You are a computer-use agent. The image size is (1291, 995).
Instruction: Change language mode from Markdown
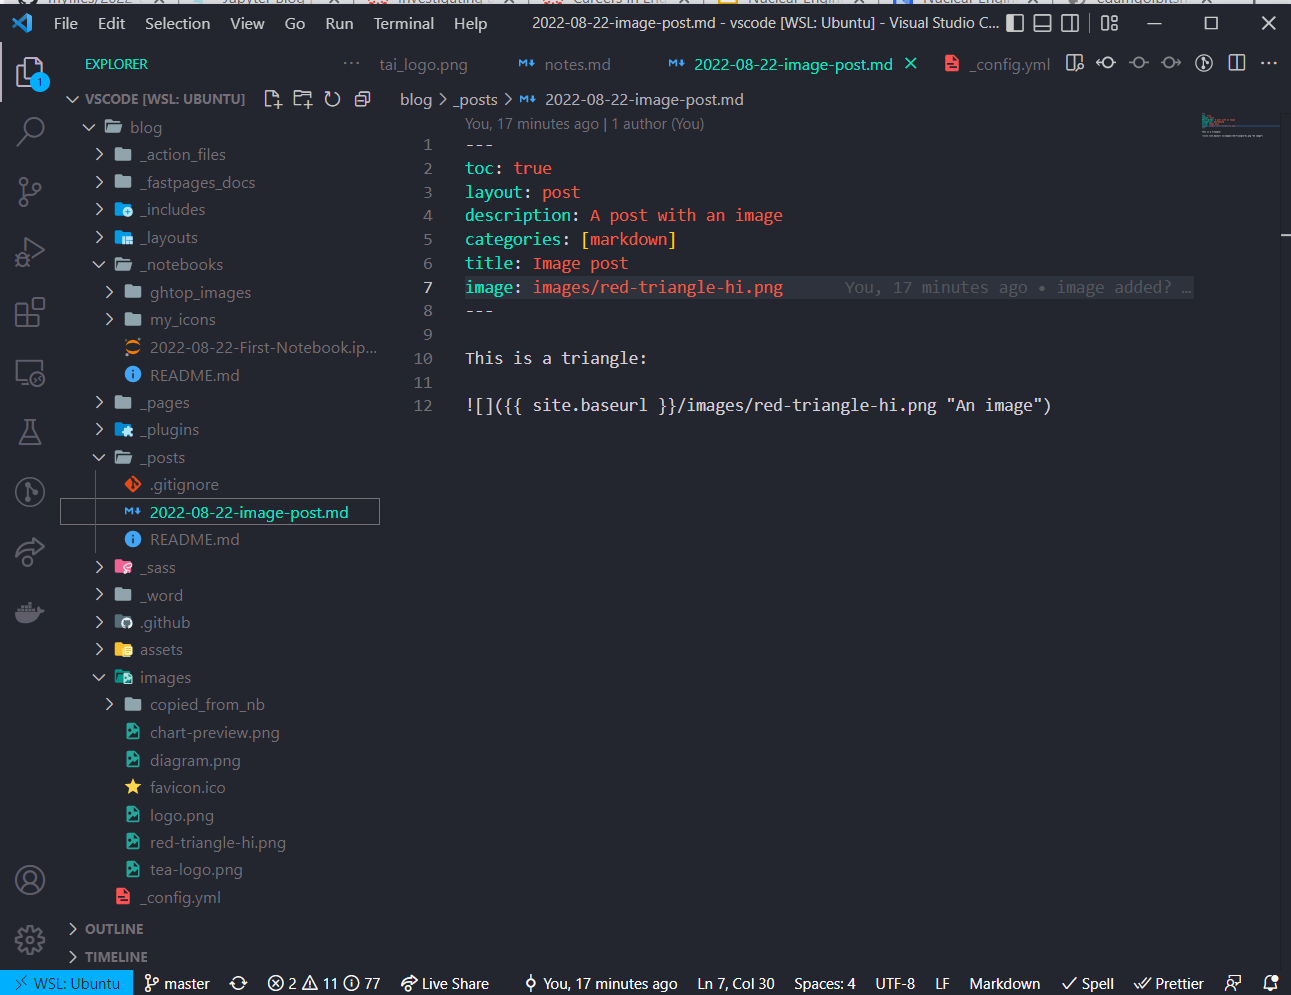[x=1005, y=983]
